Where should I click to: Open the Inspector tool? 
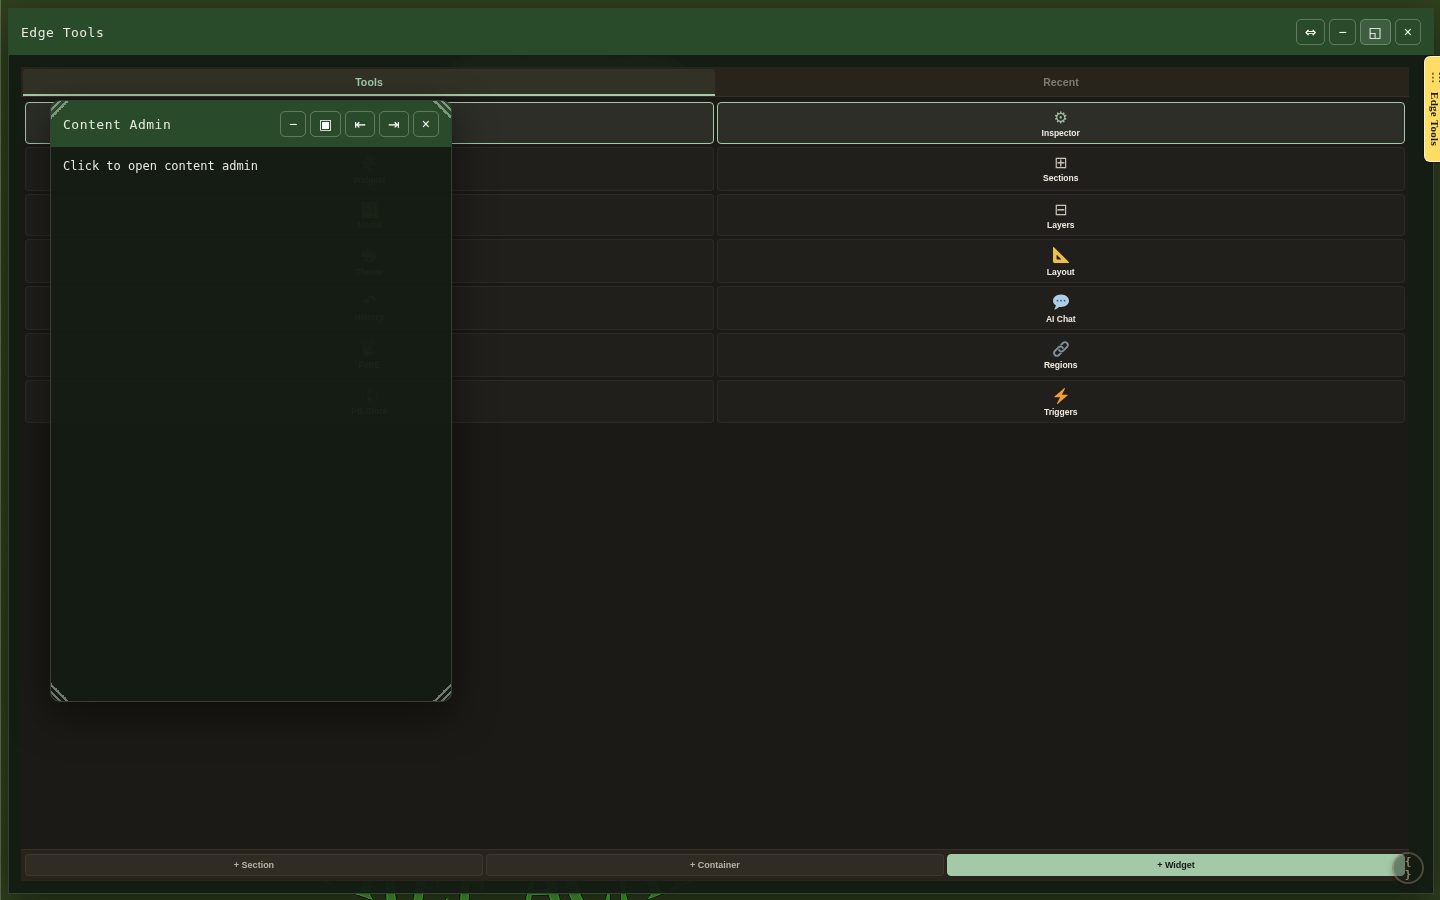pyautogui.click(x=1060, y=123)
